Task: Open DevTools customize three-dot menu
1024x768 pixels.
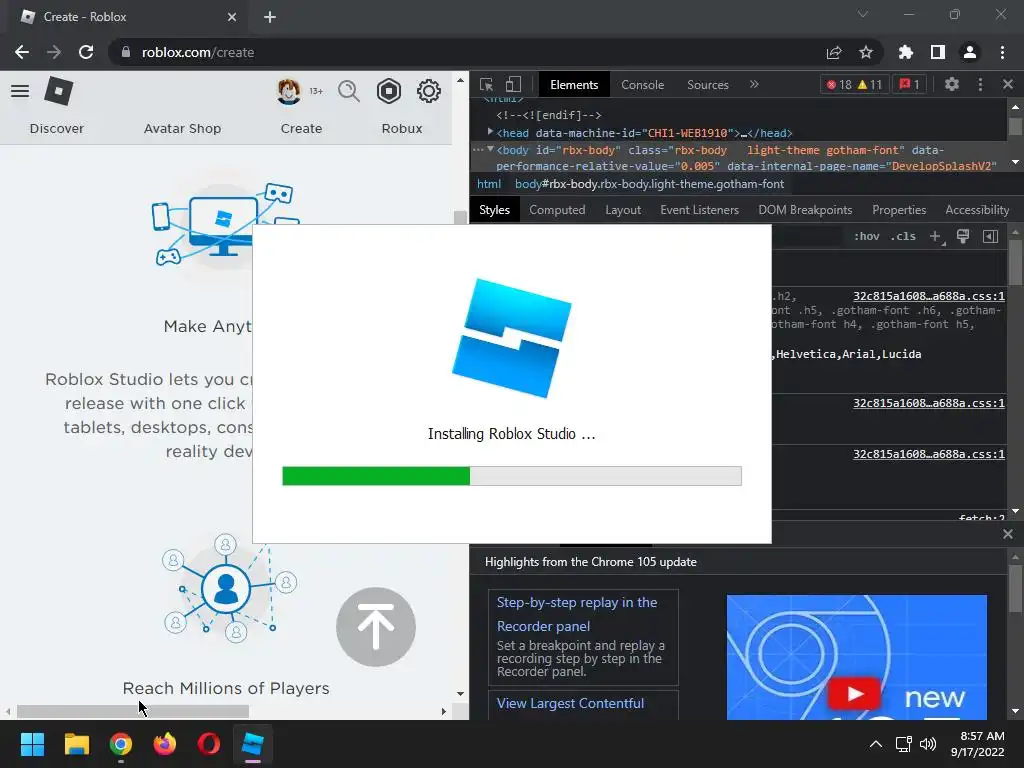Action: pyautogui.click(x=980, y=84)
